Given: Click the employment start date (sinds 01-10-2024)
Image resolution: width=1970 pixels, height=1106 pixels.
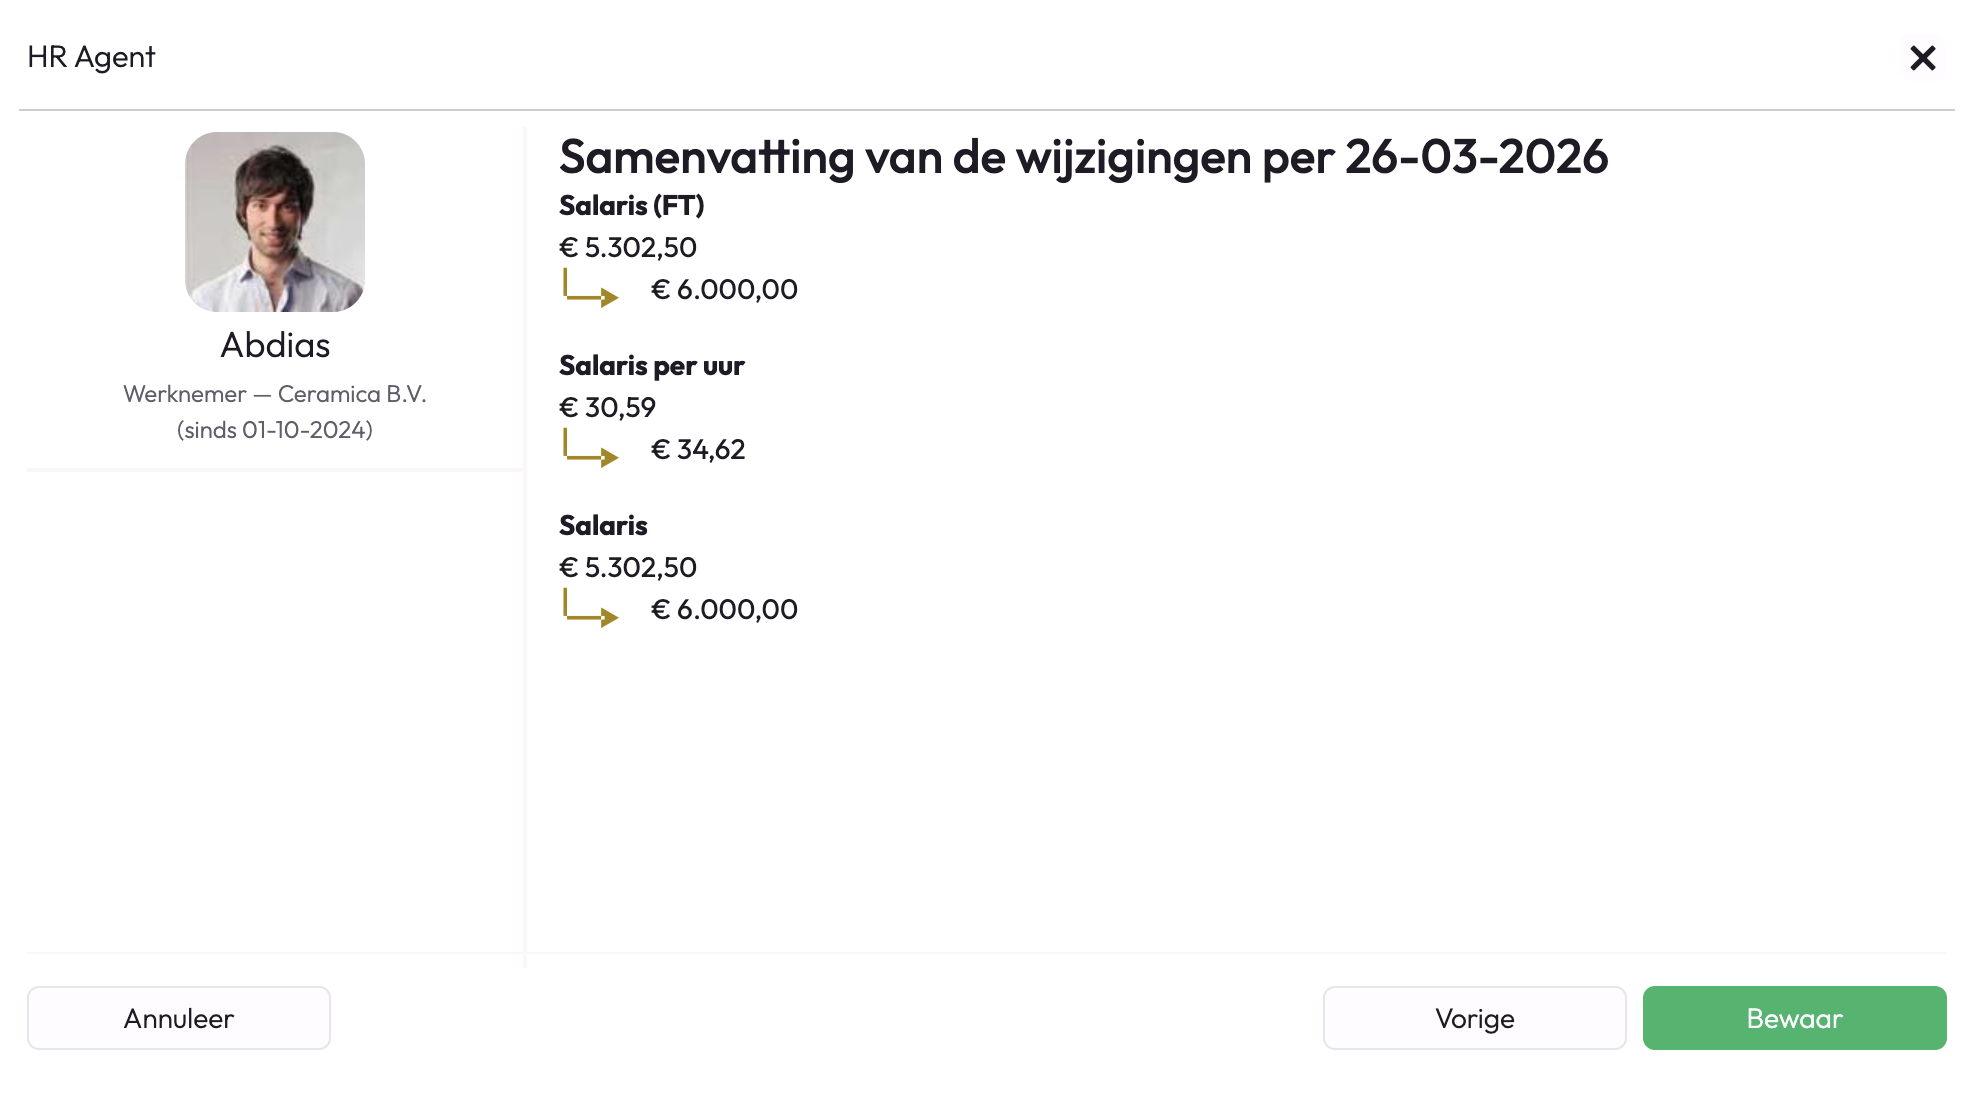Looking at the screenshot, I should 275,430.
